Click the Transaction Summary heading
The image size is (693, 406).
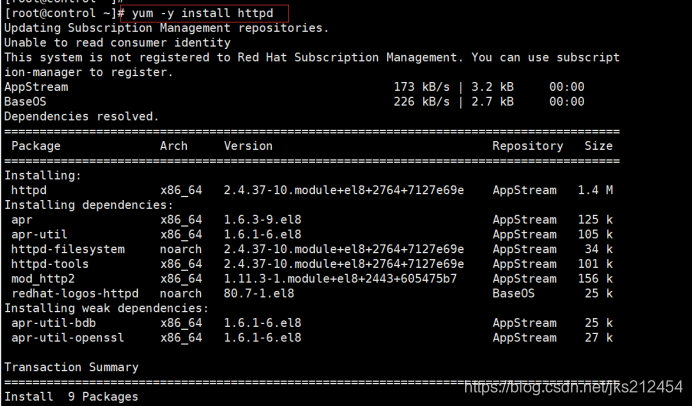point(73,367)
